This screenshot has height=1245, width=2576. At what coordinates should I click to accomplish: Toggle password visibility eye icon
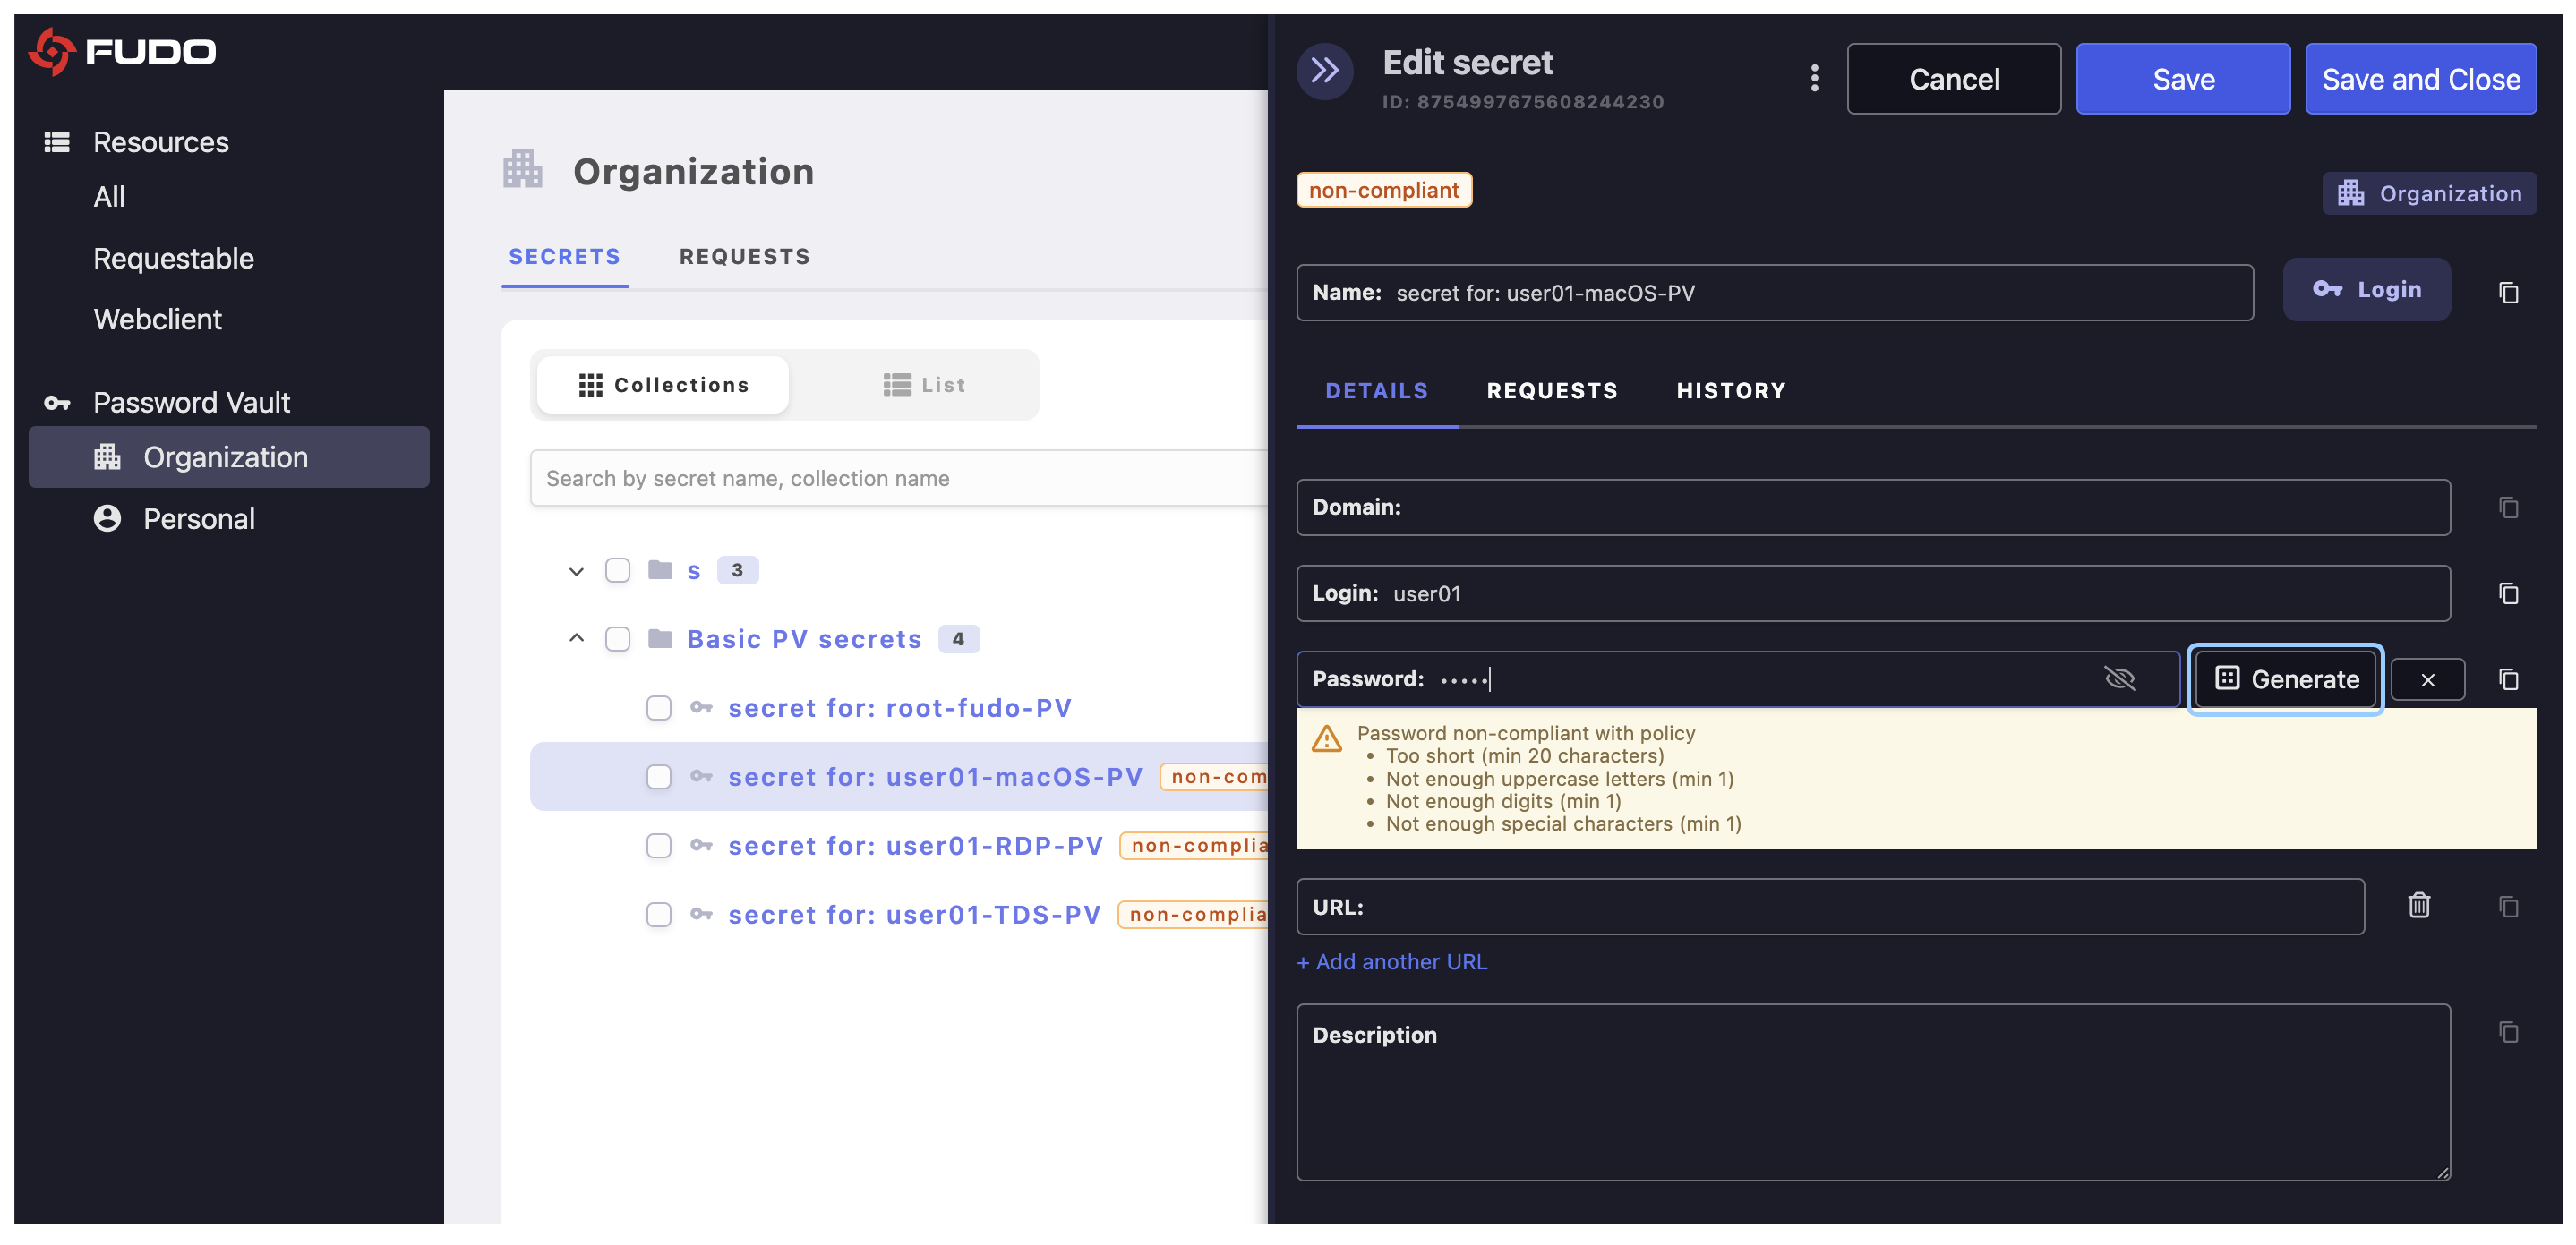(x=2119, y=679)
